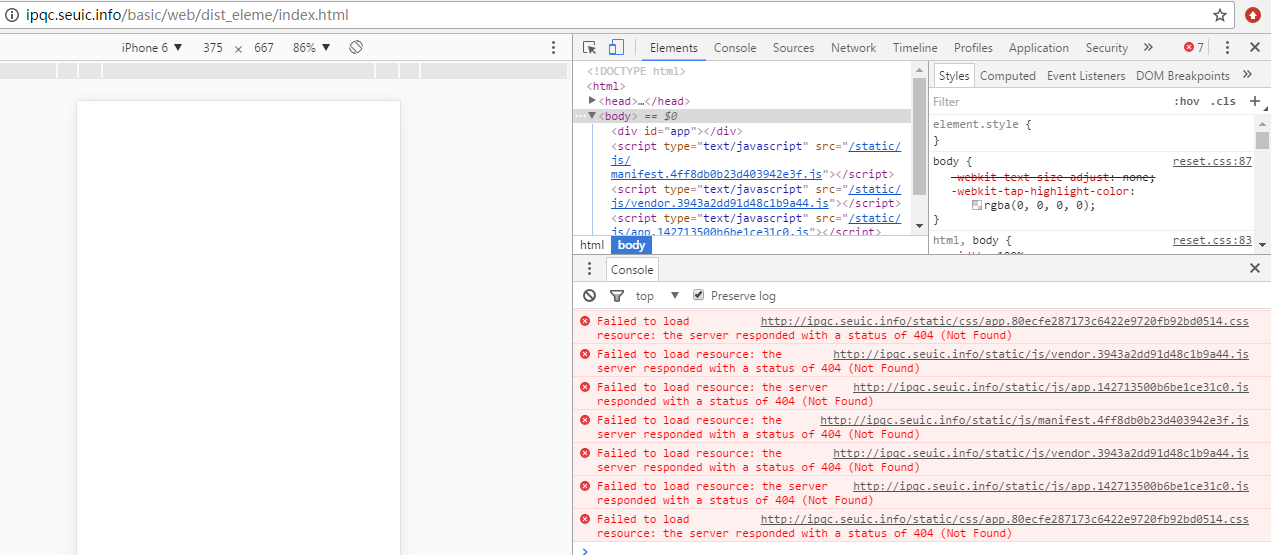The height and width of the screenshot is (555, 1271).
Task: Select the <!DOCTYPE html> line
Action: point(636,71)
